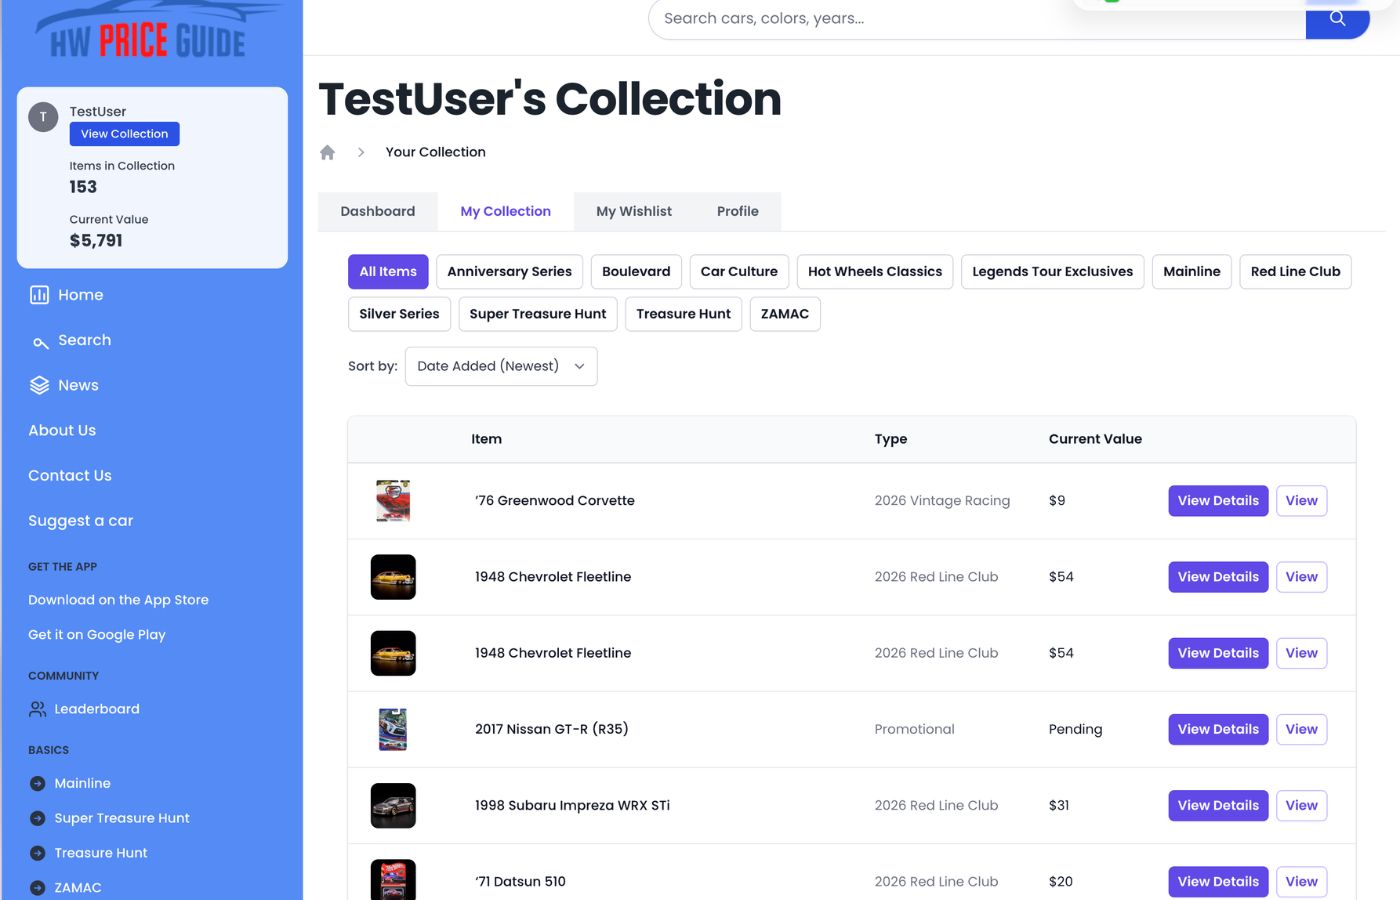1400x900 pixels.
Task: Click the arrow icon beside Super Treasure Hunt
Action: (38, 818)
